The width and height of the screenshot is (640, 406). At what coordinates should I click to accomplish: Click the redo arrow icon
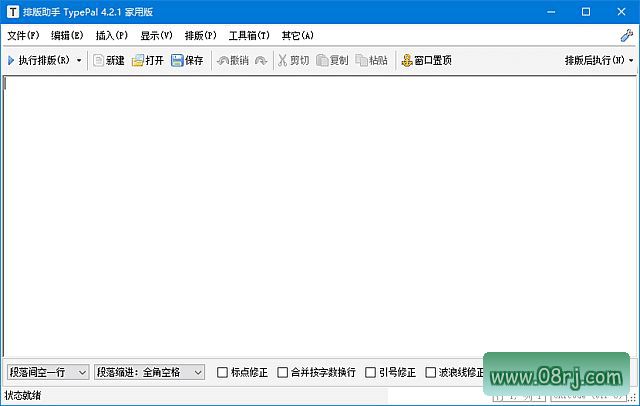261,60
